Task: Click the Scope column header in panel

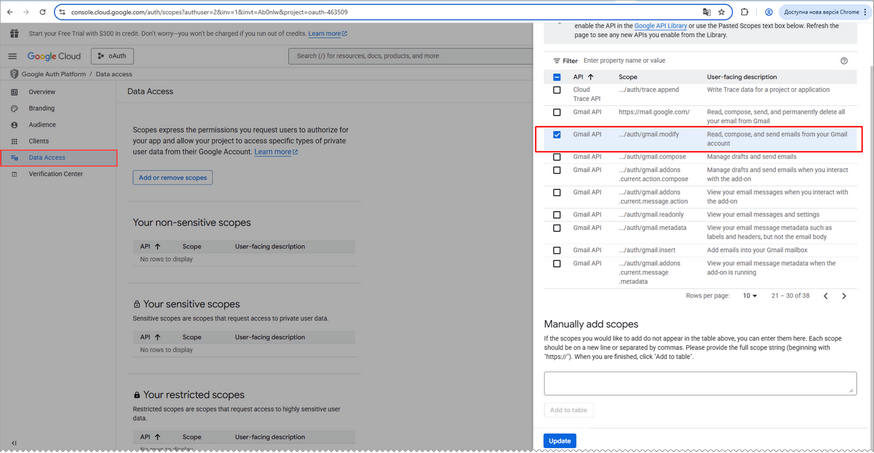Action: pos(628,77)
